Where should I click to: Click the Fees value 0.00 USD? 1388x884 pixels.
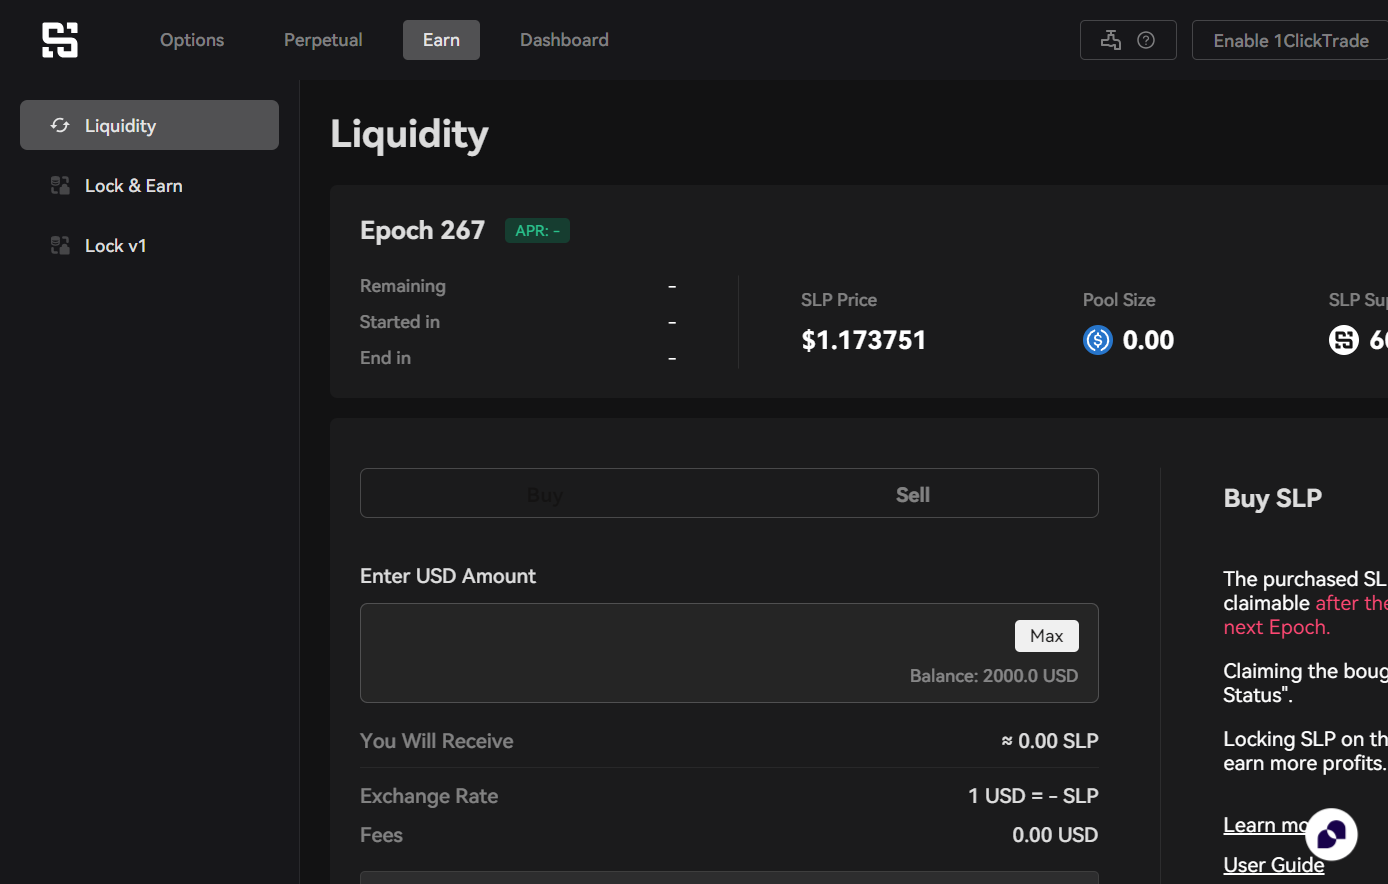pyautogui.click(x=1055, y=835)
